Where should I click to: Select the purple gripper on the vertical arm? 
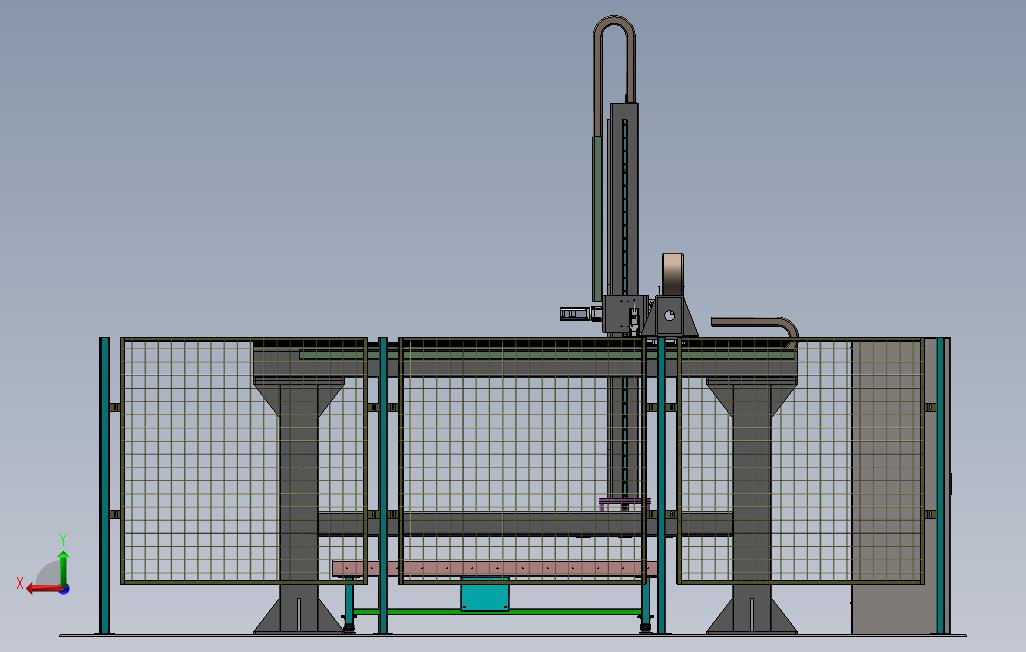[625, 503]
